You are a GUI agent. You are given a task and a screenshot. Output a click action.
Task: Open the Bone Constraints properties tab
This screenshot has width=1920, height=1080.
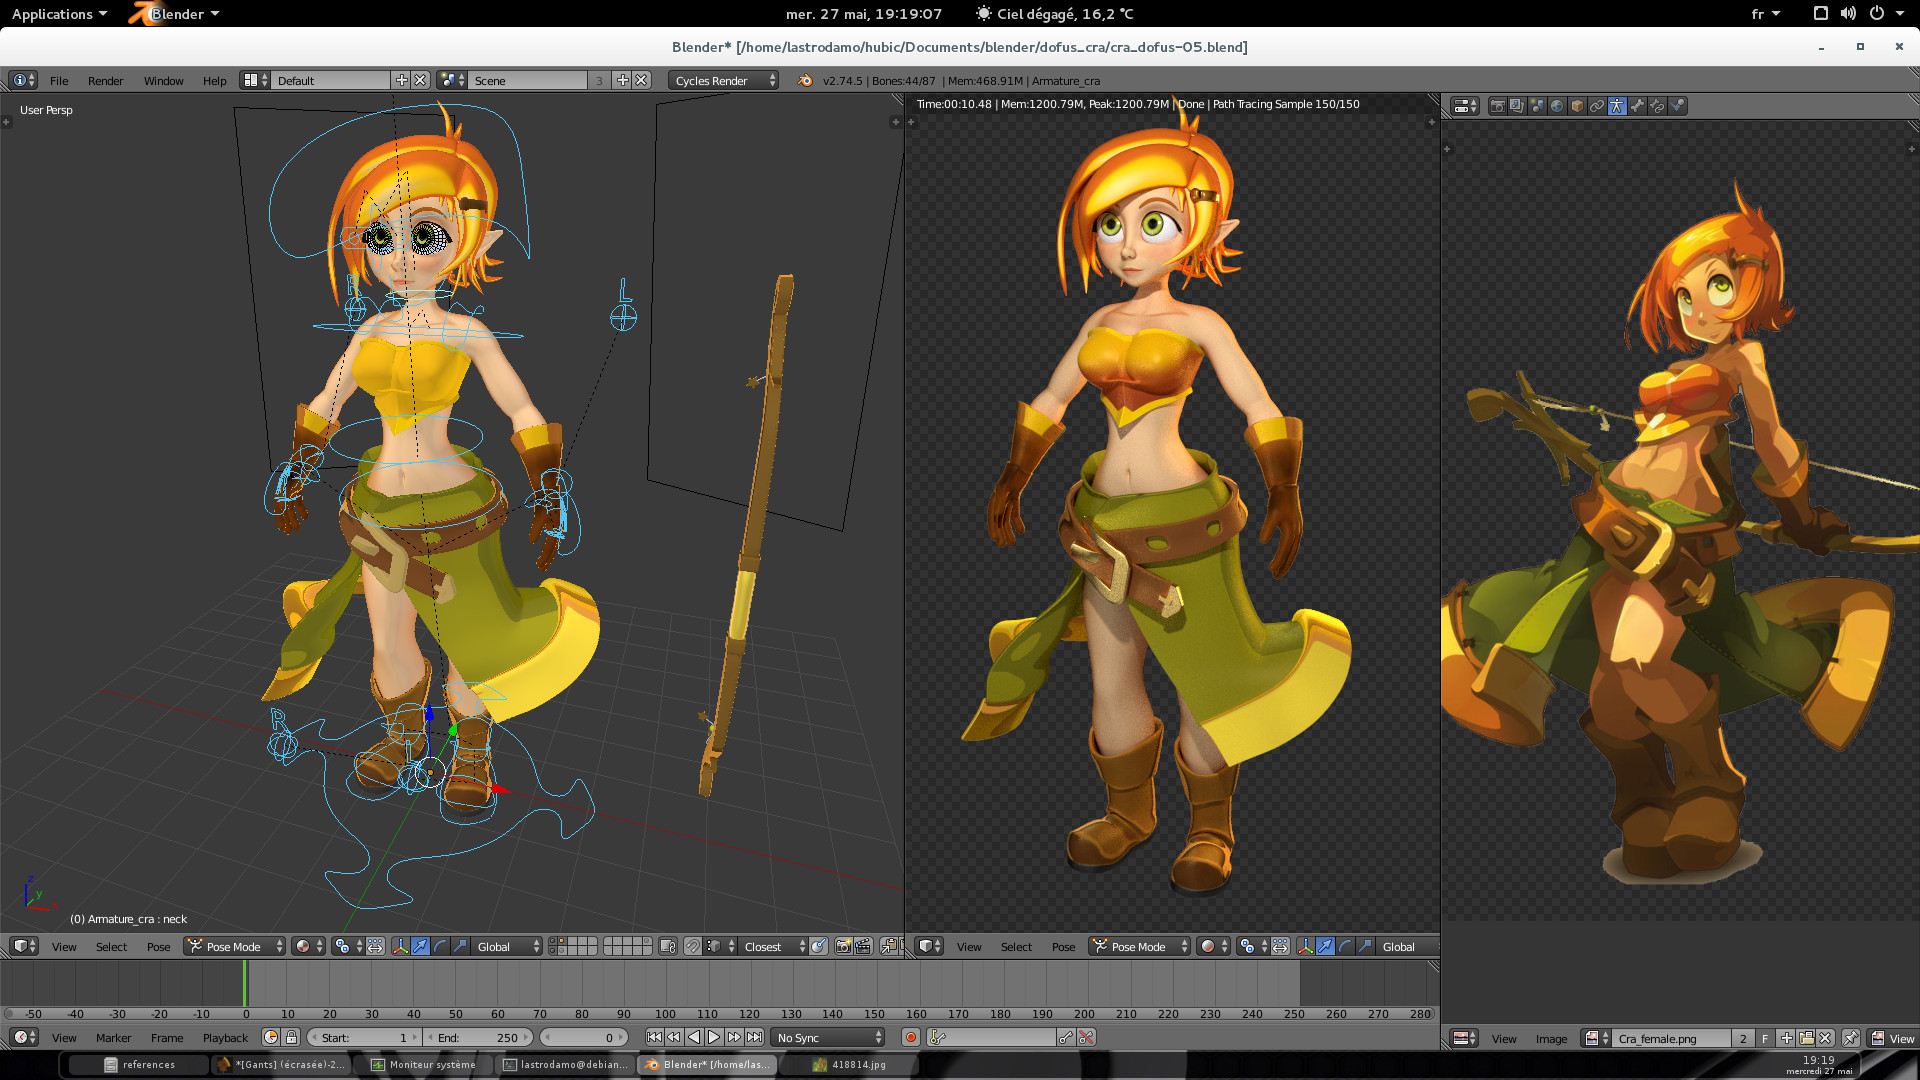tap(1657, 106)
